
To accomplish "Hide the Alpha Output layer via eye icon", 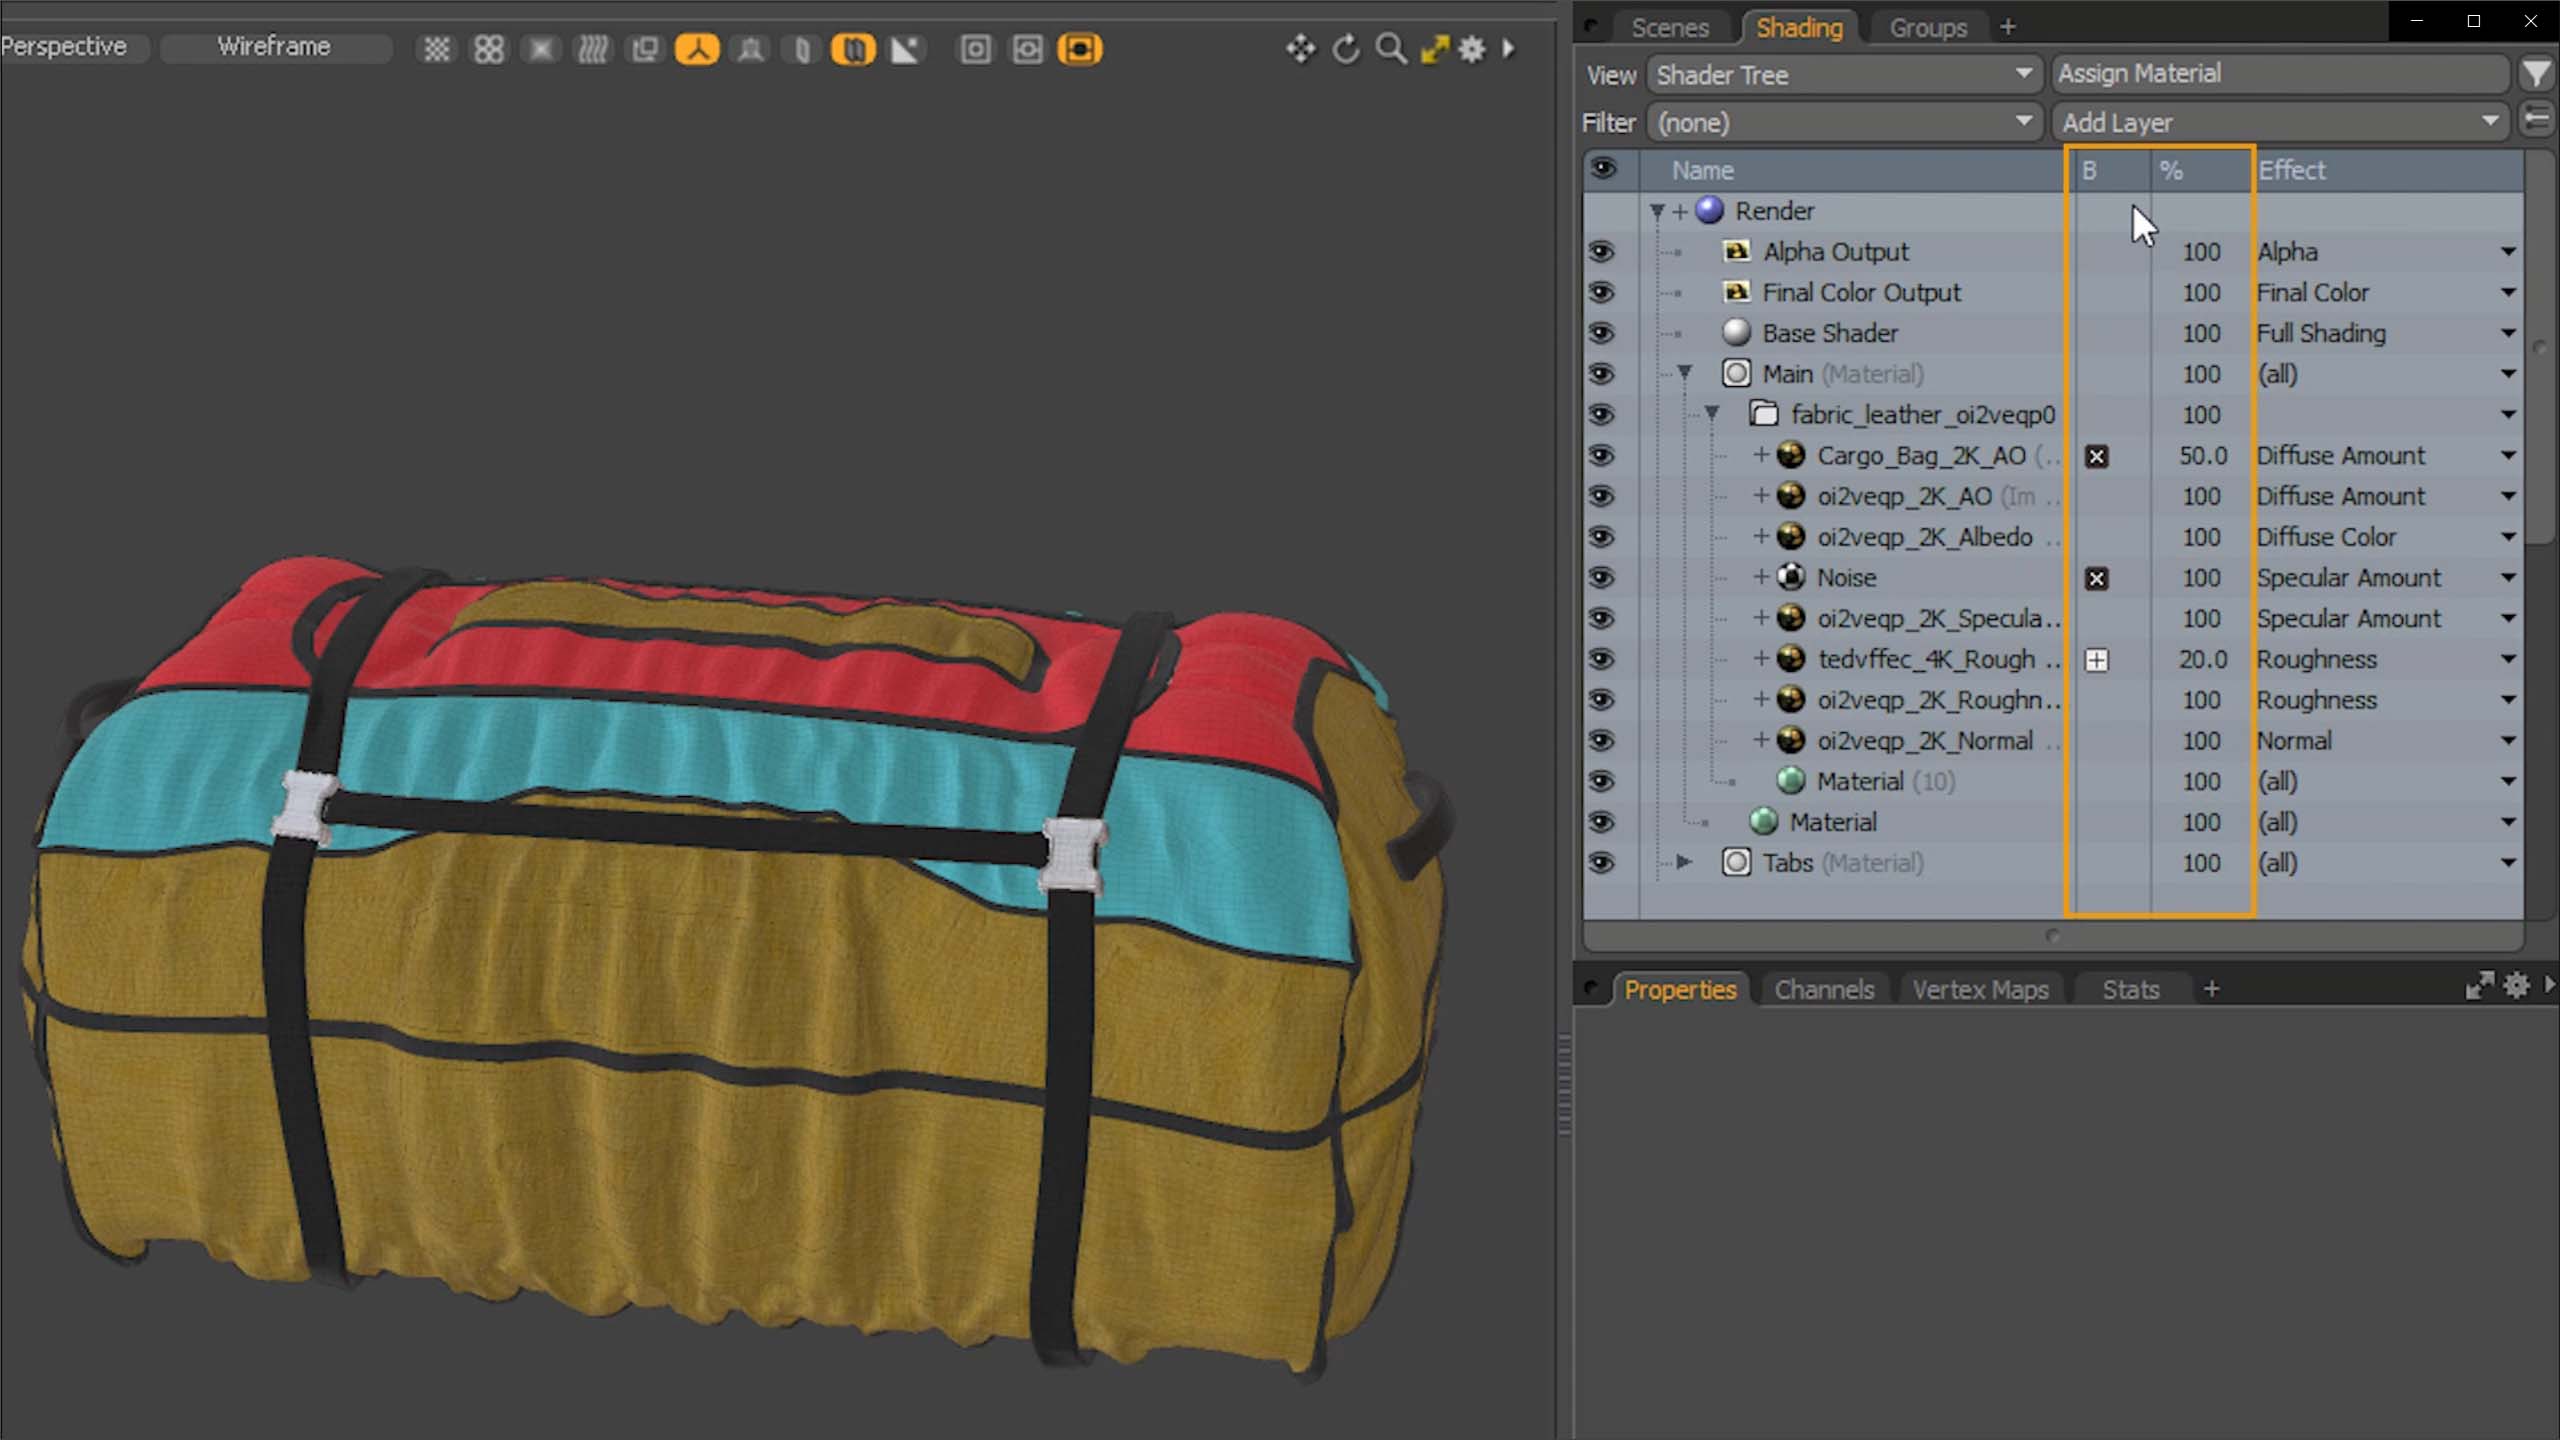I will click(1602, 251).
